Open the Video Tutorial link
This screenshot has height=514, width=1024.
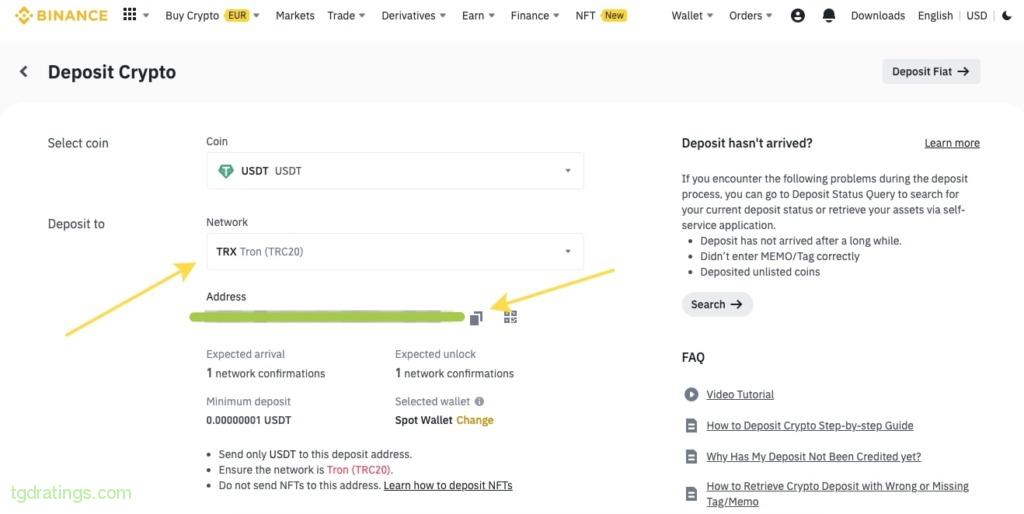coord(740,394)
